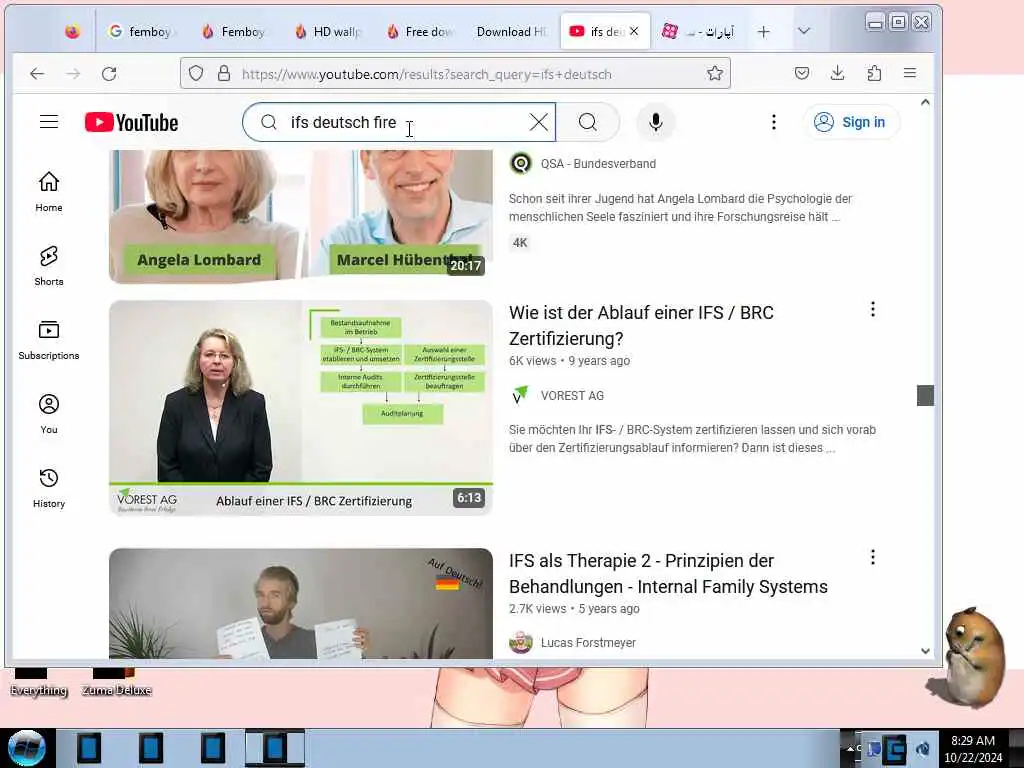Viewport: 1024px width, 768px height.
Task: Open Shorts in the YouTube sidebar
Action: click(x=49, y=266)
